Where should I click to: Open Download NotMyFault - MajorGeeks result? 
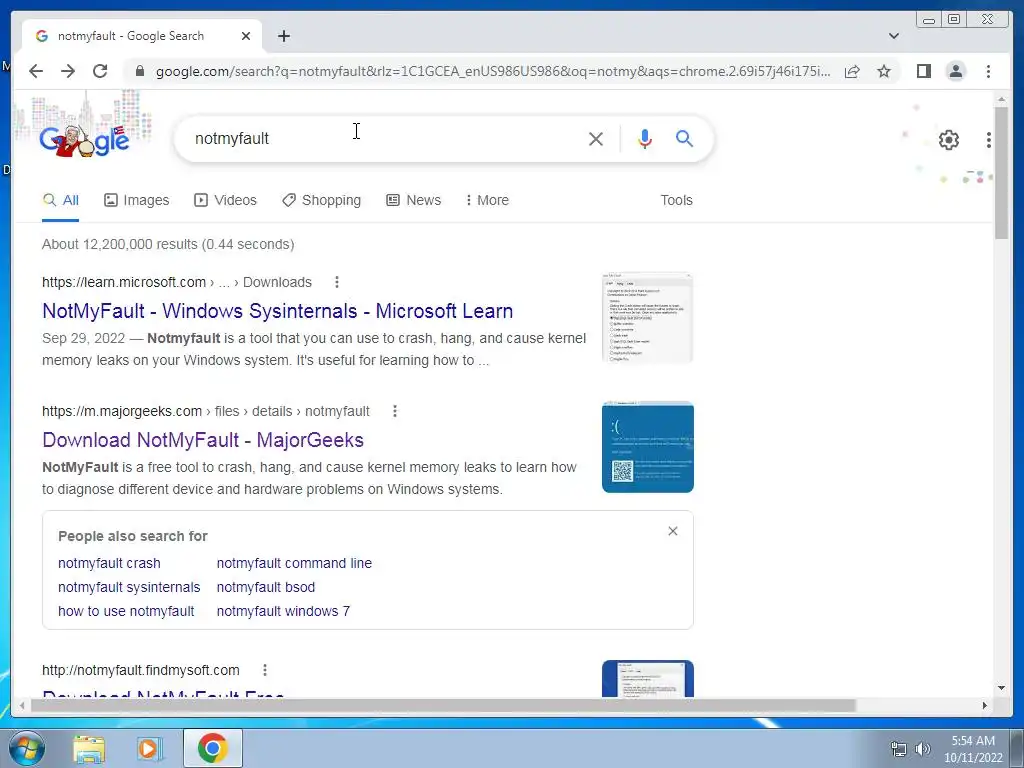coord(203,440)
